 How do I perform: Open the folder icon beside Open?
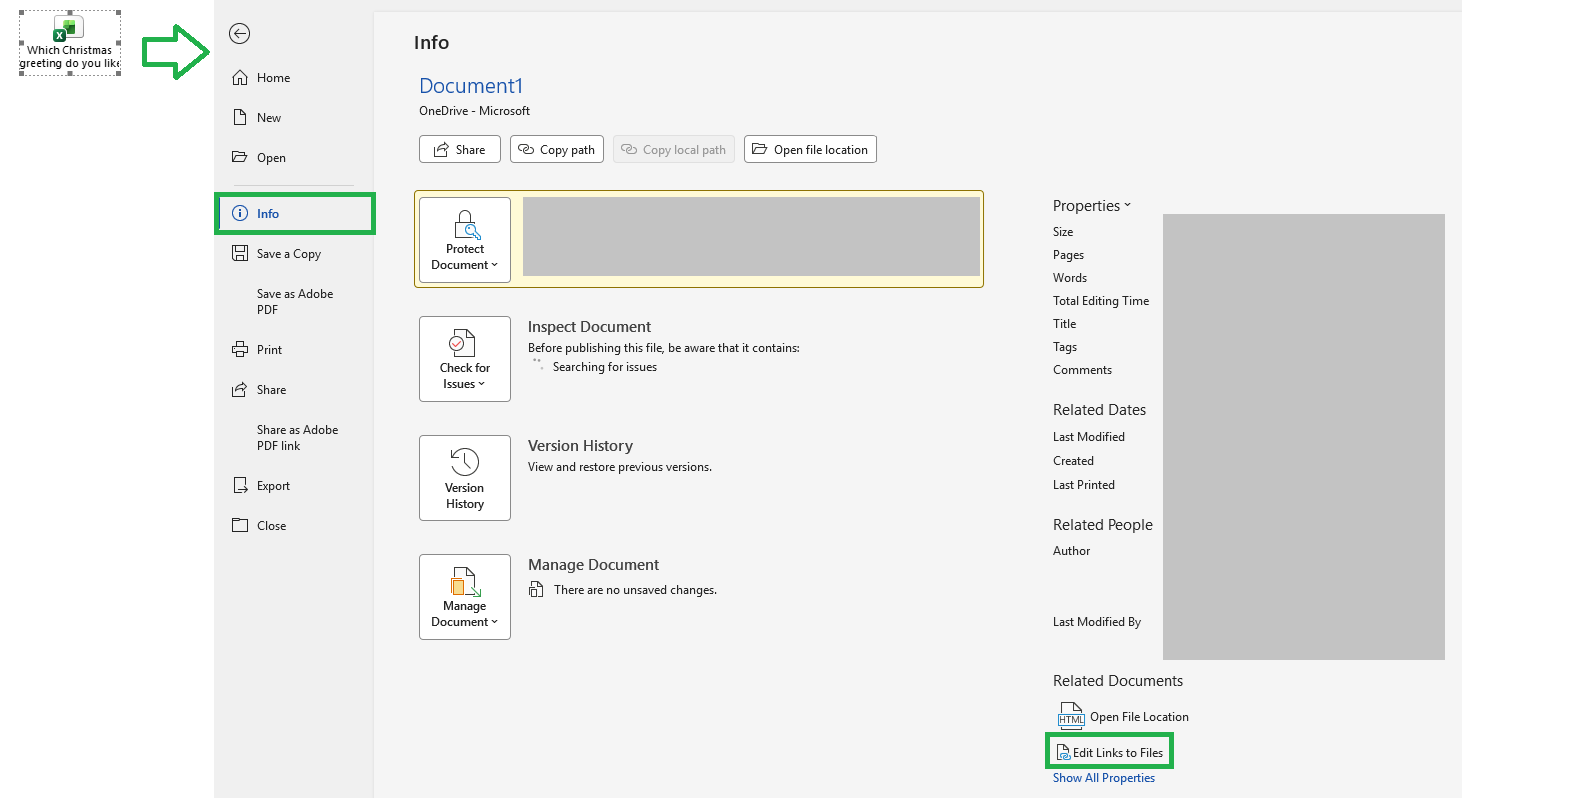240,157
